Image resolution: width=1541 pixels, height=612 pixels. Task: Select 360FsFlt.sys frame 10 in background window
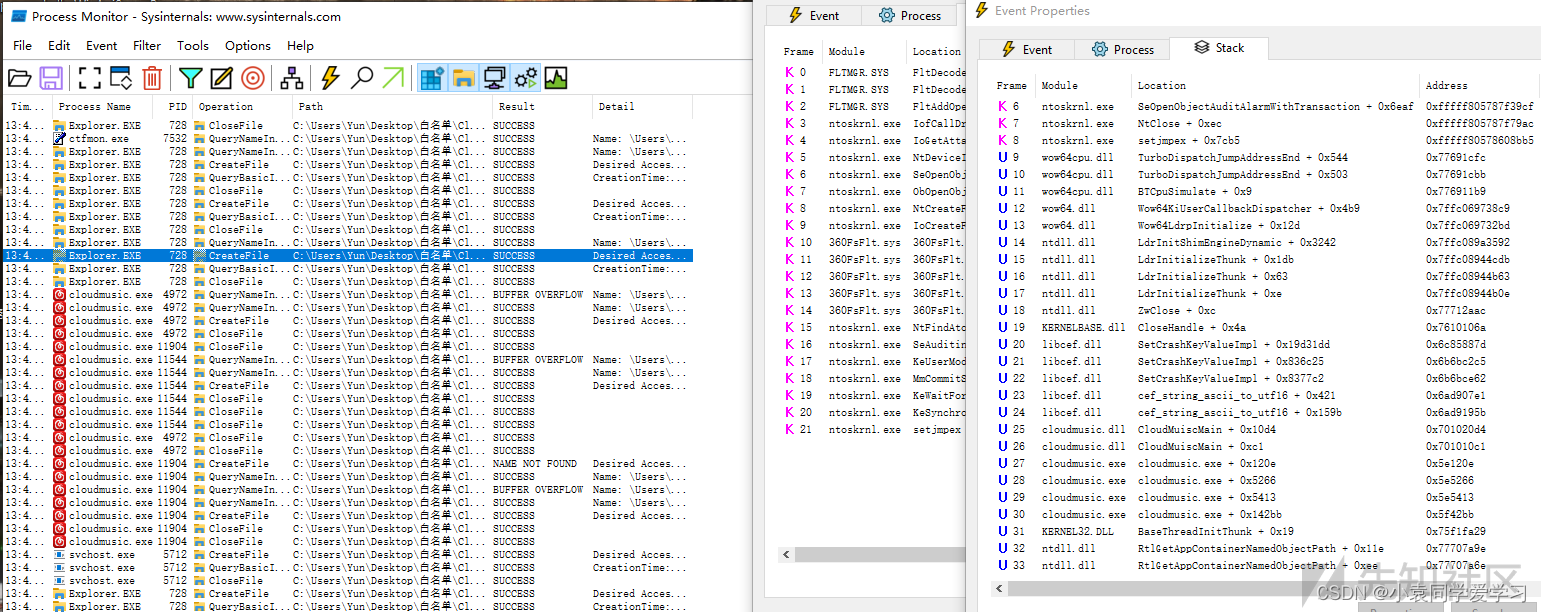pyautogui.click(x=870, y=243)
